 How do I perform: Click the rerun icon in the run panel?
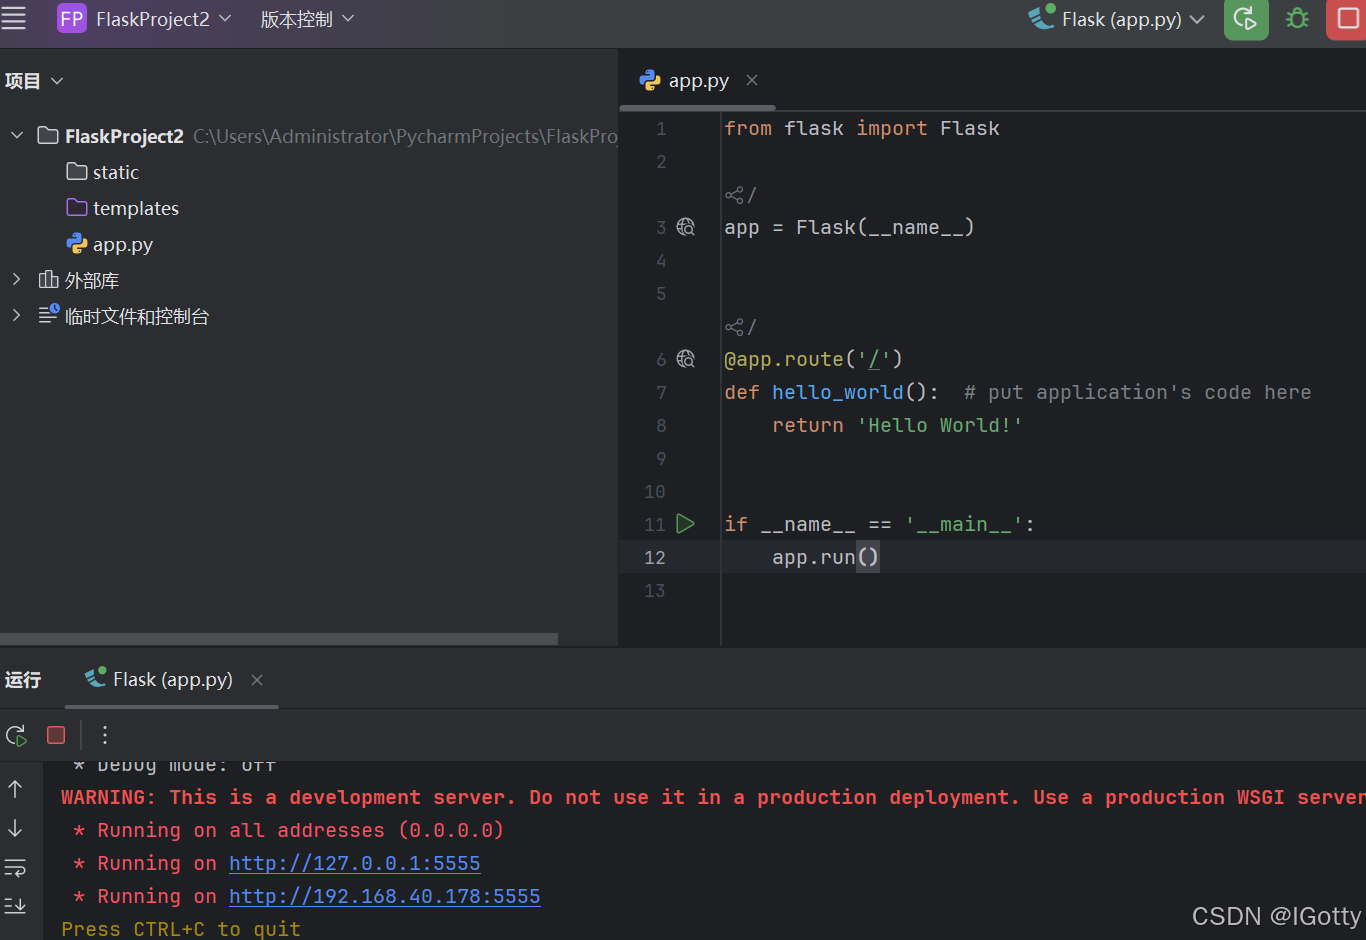pos(16,735)
